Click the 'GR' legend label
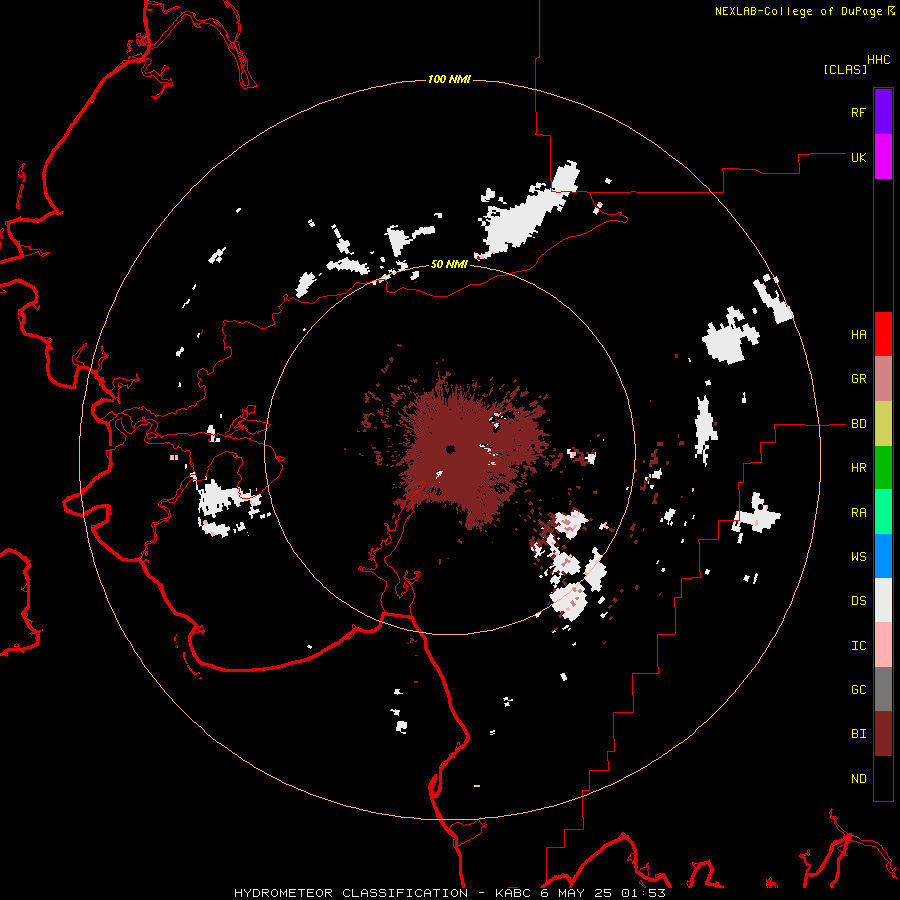The image size is (900, 900). click(858, 379)
